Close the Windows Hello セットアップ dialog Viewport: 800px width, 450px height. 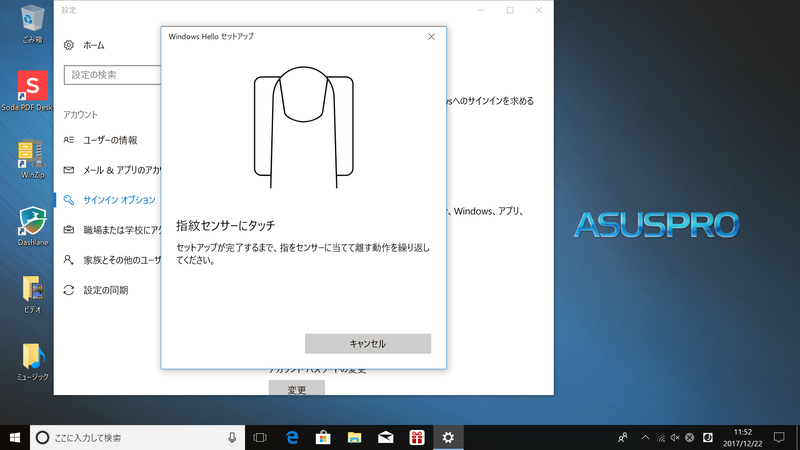point(431,37)
